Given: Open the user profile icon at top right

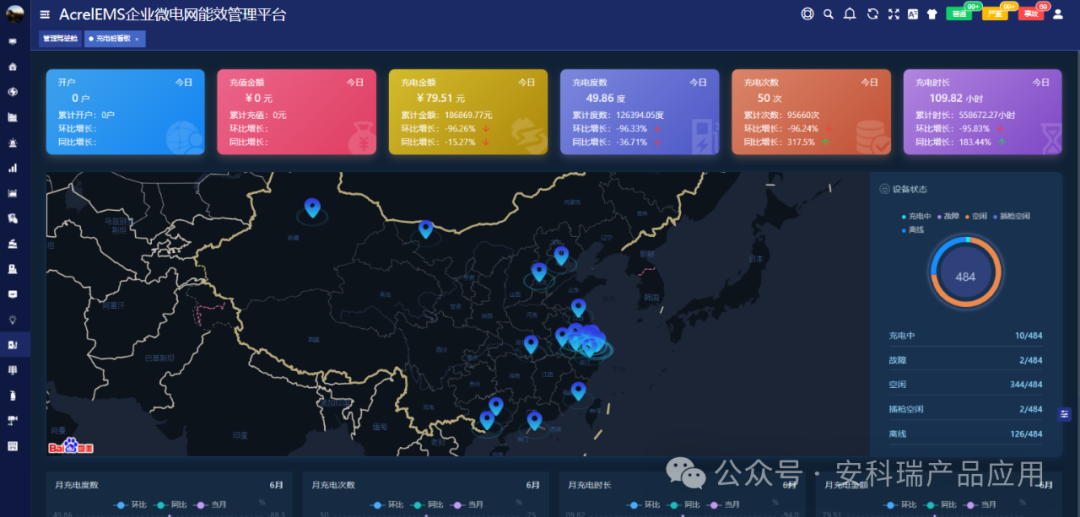Looking at the screenshot, I should coord(1058,14).
